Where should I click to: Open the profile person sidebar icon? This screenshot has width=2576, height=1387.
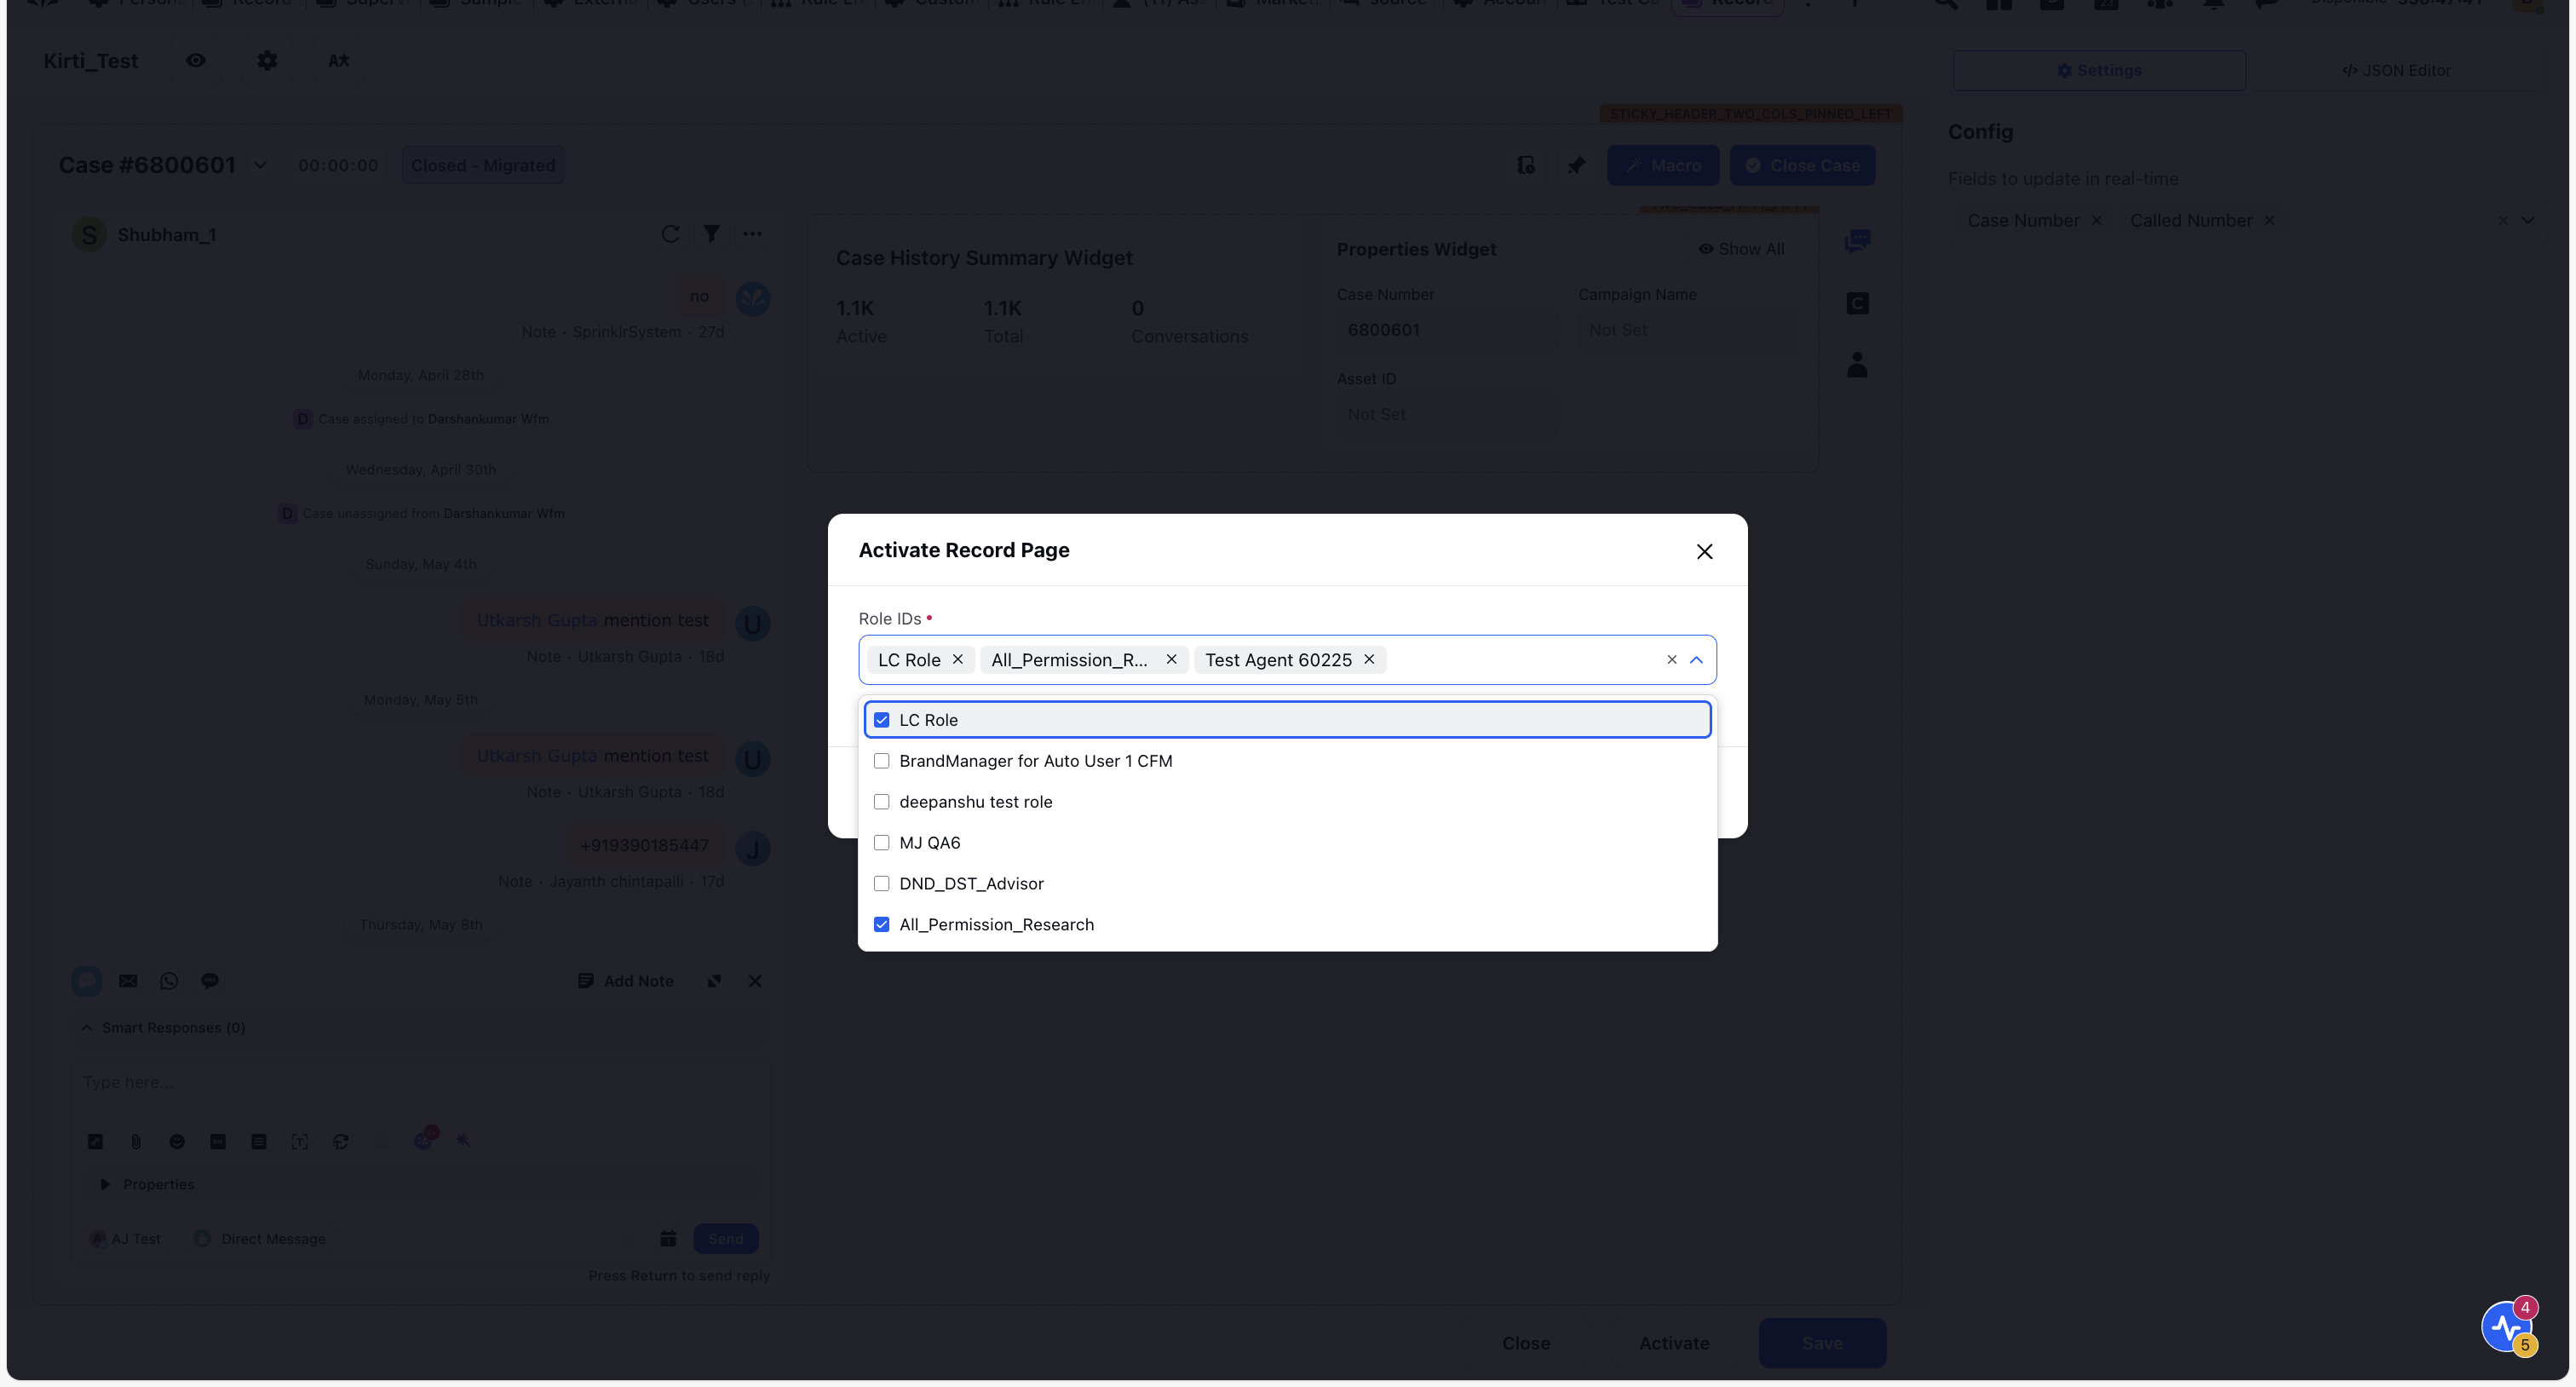tap(1857, 365)
